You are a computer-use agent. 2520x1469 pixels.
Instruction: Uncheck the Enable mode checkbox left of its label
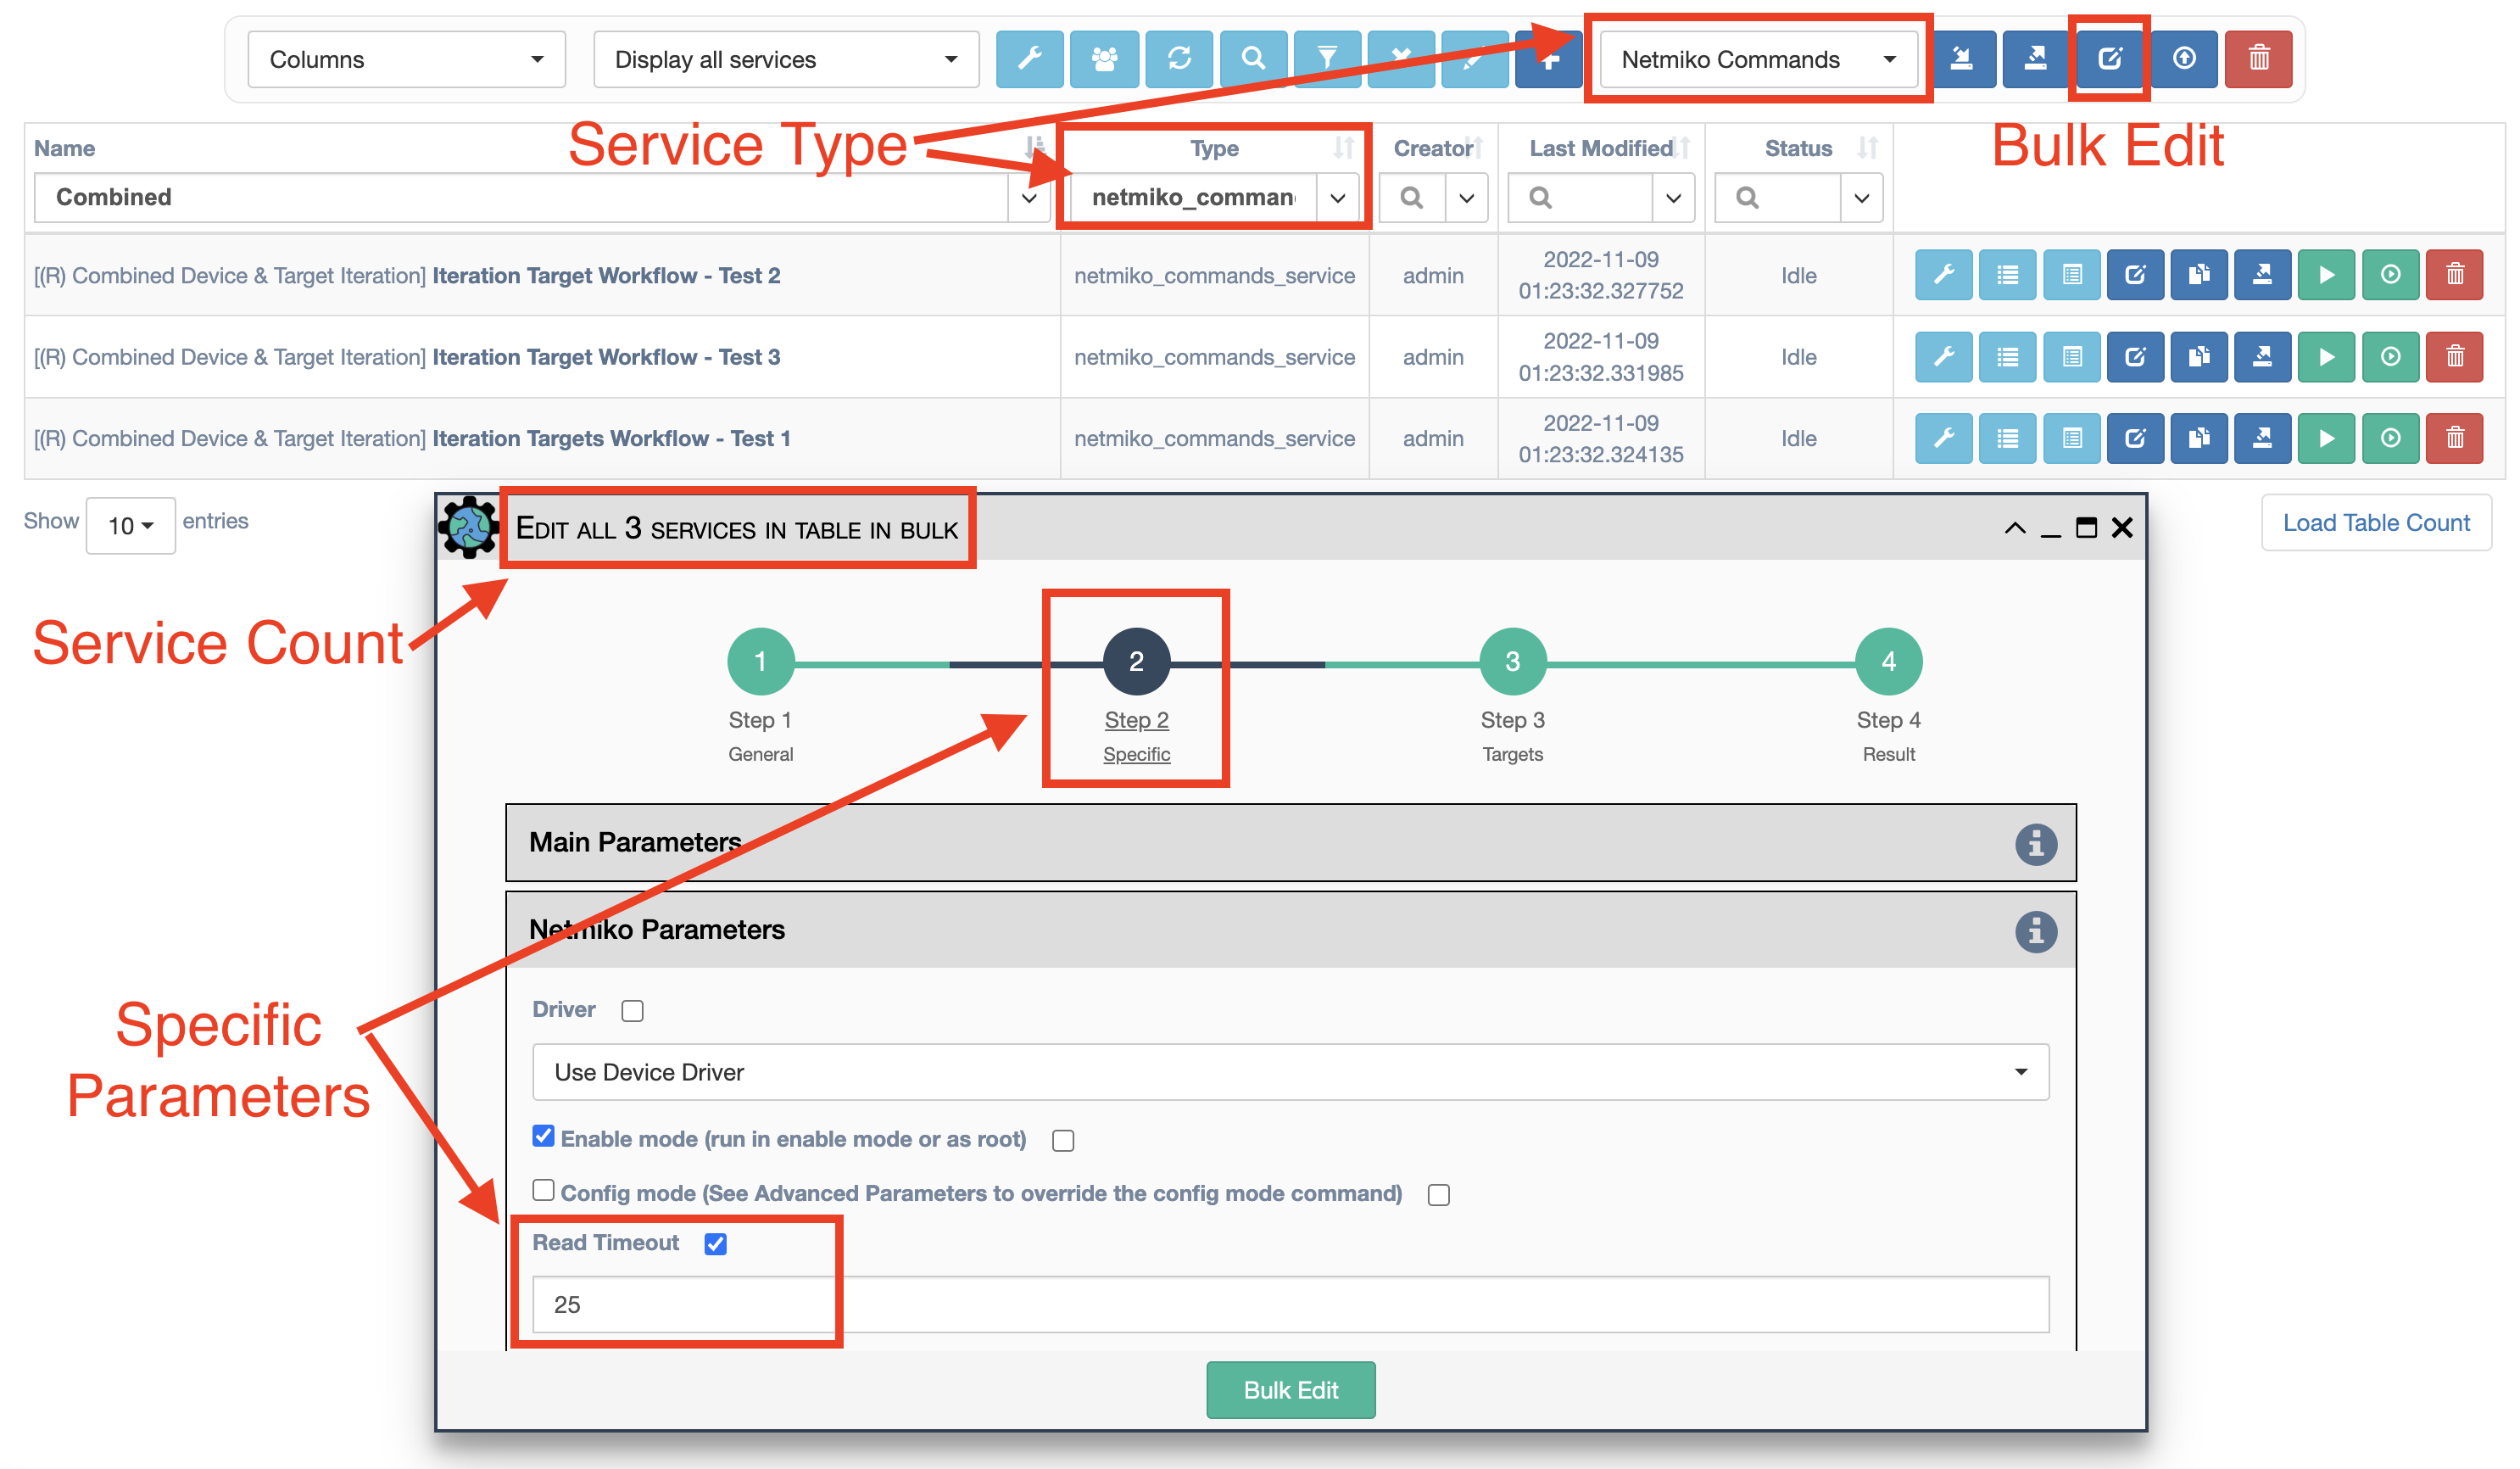(x=543, y=1136)
